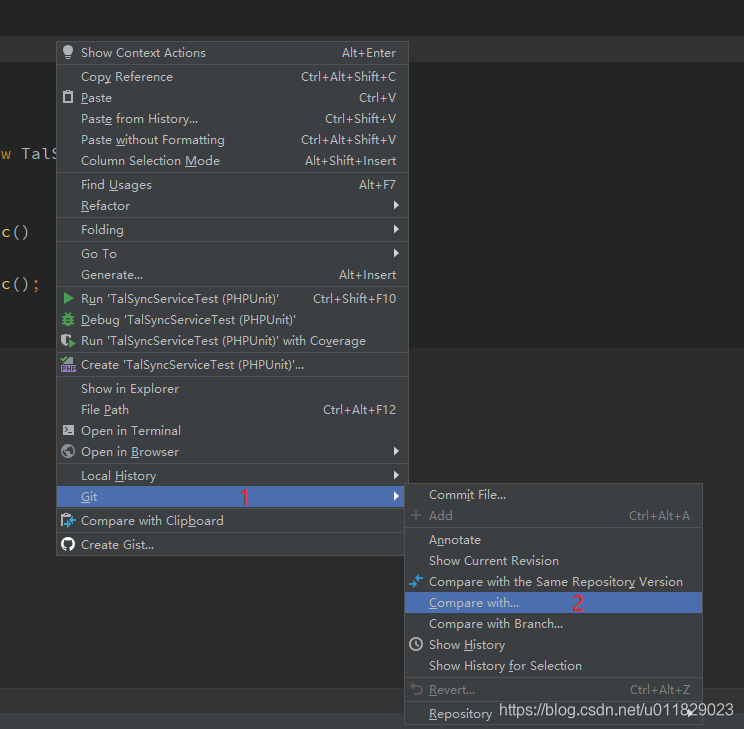This screenshot has height=729, width=744.
Task: Run 'TalSyncServiceTest (PHPUnit)'
Action: point(232,299)
